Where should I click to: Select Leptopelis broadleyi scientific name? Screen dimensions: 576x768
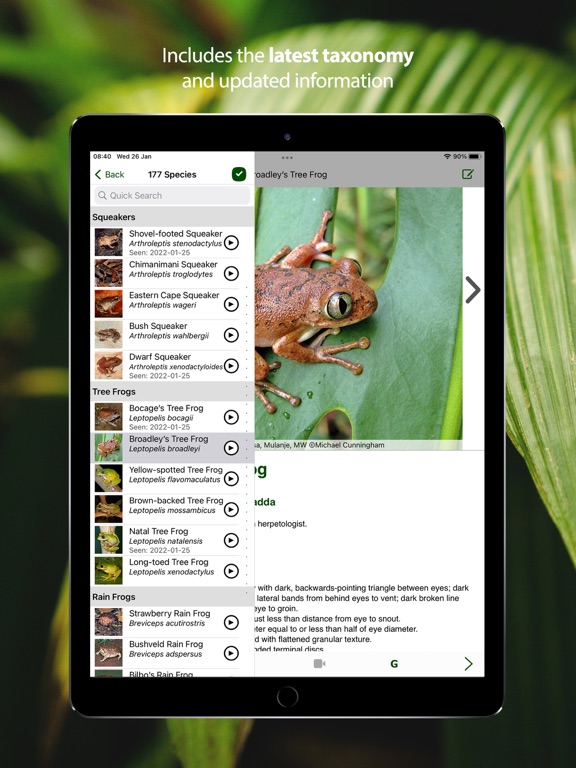click(165, 449)
